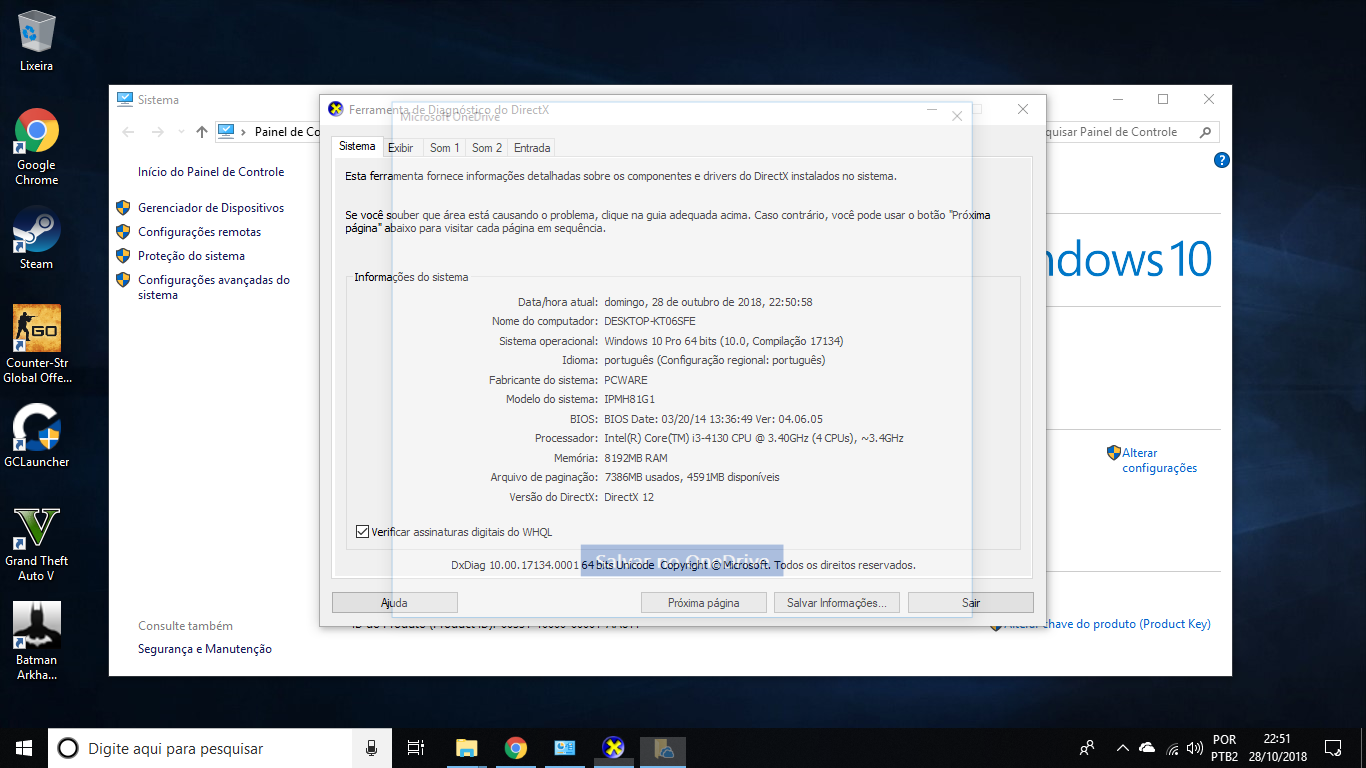Image resolution: width=1366 pixels, height=768 pixels.
Task: Go forward in the Sistema window
Action: [157, 132]
